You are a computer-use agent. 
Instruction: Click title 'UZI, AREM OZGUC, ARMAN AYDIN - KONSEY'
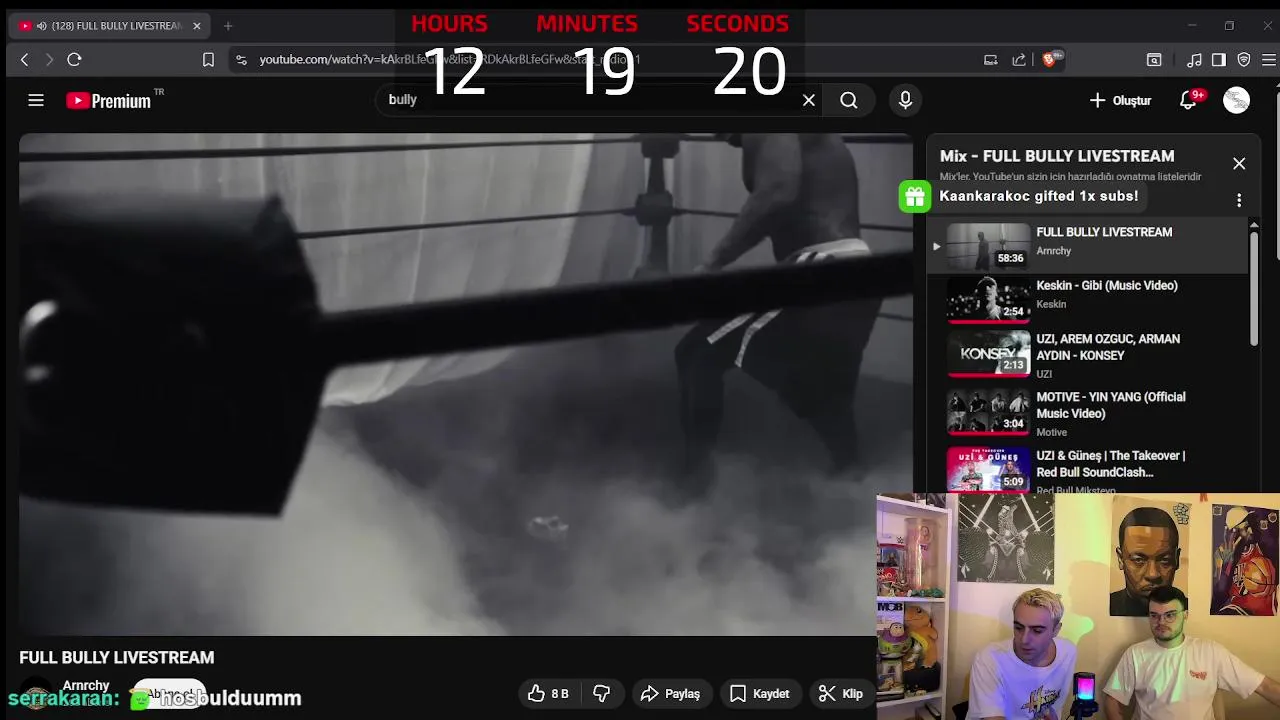coord(1108,348)
